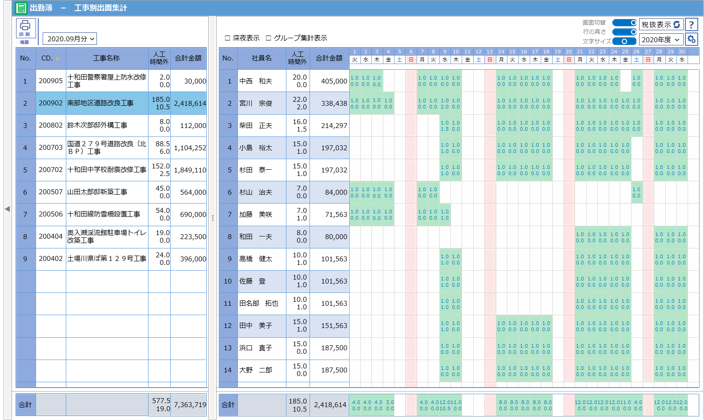This screenshot has height=420, width=704.
Task: Open the 2020.09月分 month dropdown
Action: pos(69,39)
